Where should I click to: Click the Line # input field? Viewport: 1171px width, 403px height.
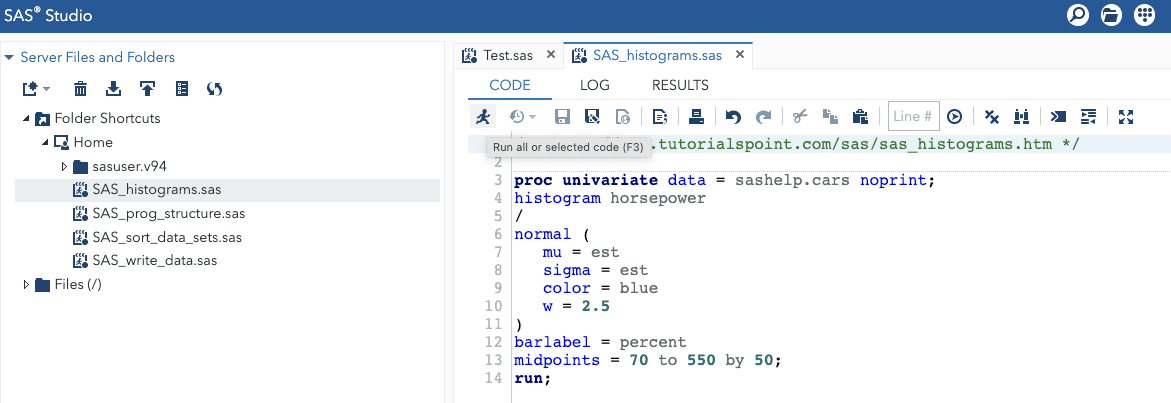pos(913,116)
